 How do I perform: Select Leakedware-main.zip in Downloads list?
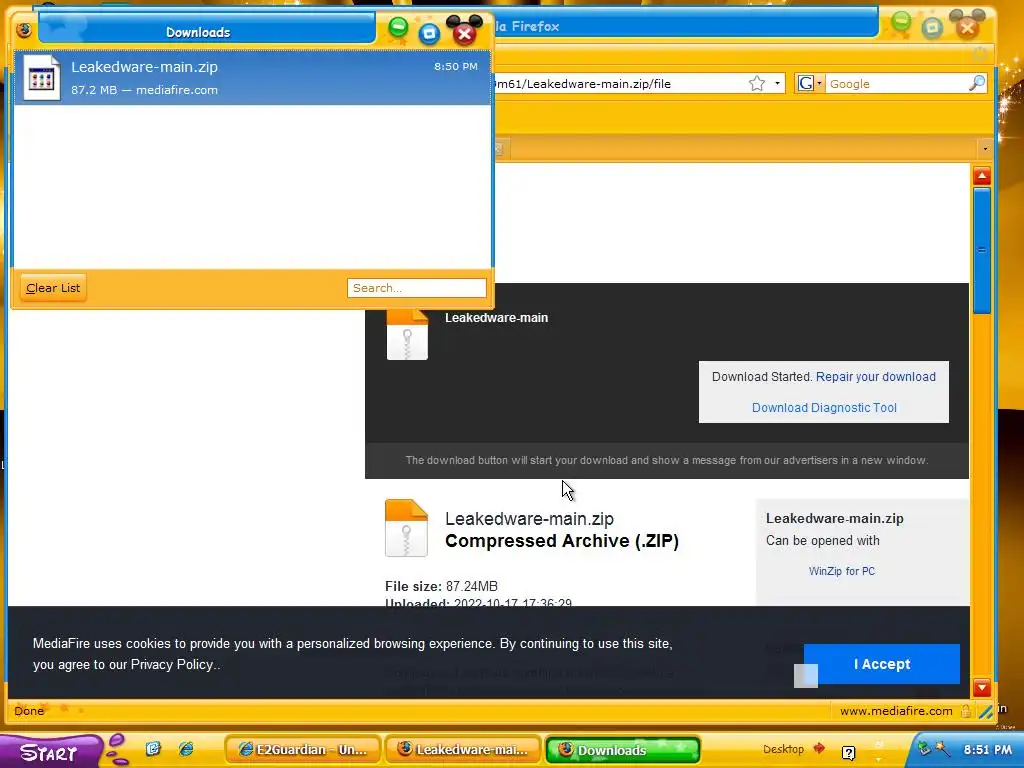click(x=252, y=78)
